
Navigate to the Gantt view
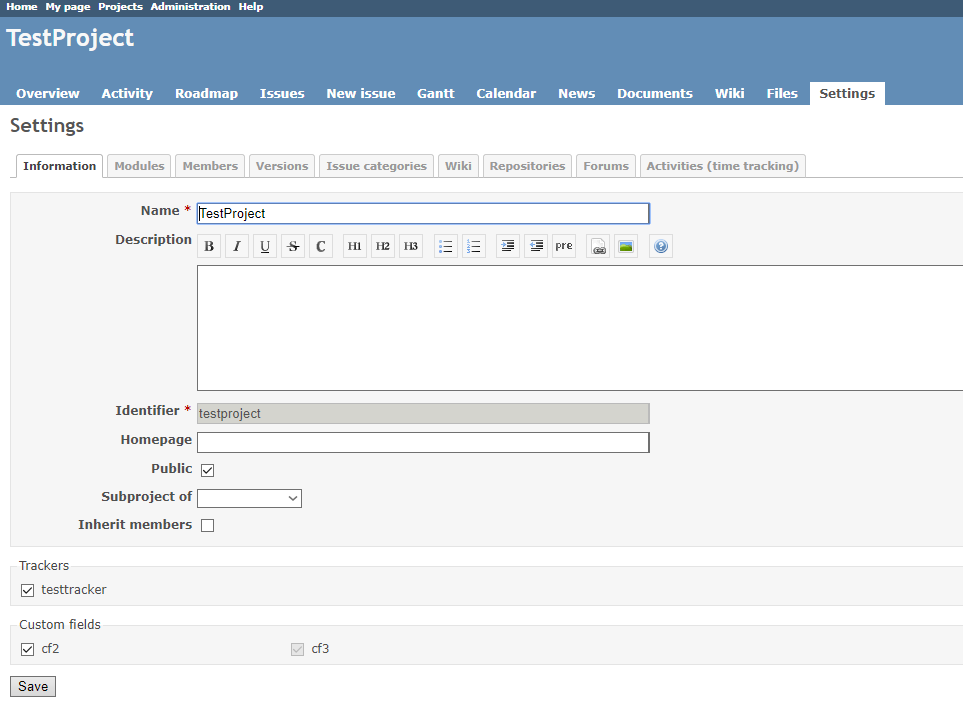[435, 93]
